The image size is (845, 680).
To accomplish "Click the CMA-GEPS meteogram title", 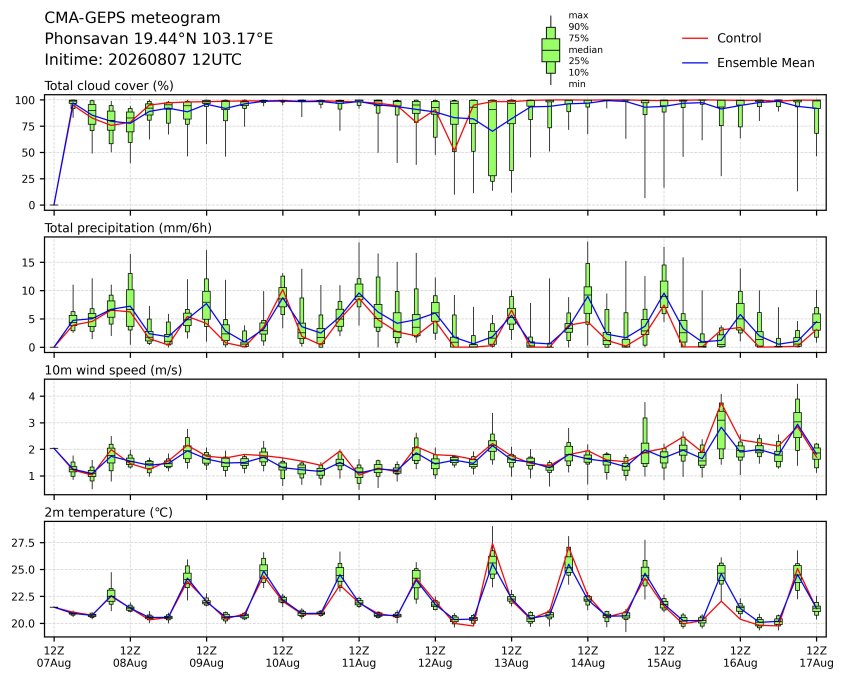I will [132, 18].
